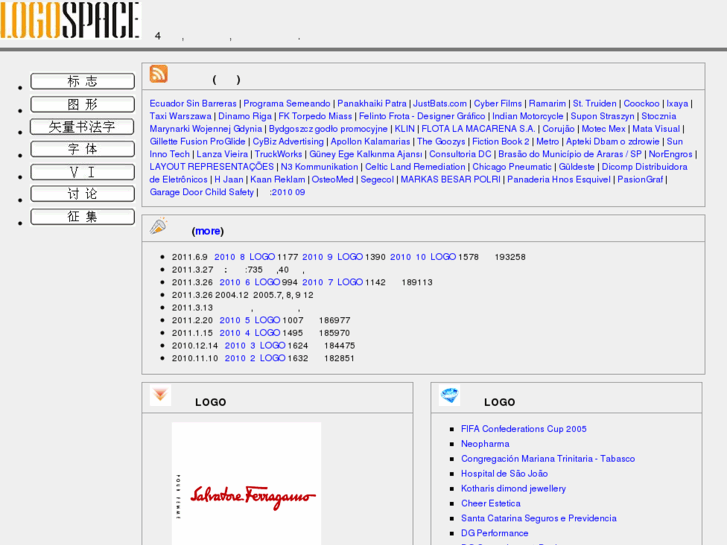Open the Panakhaiki Patra link
Screen dimensions: 727x545
click(372, 103)
